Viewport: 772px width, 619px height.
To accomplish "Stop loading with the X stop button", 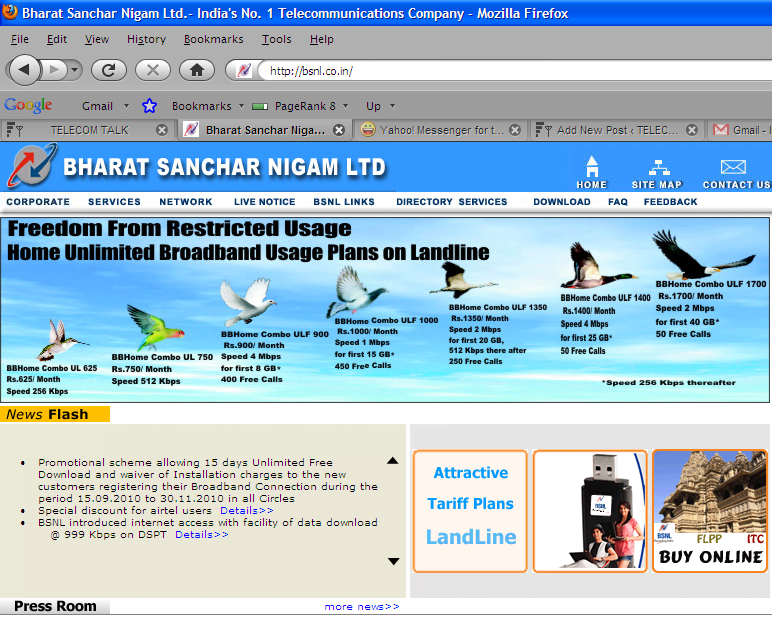I will (x=153, y=70).
